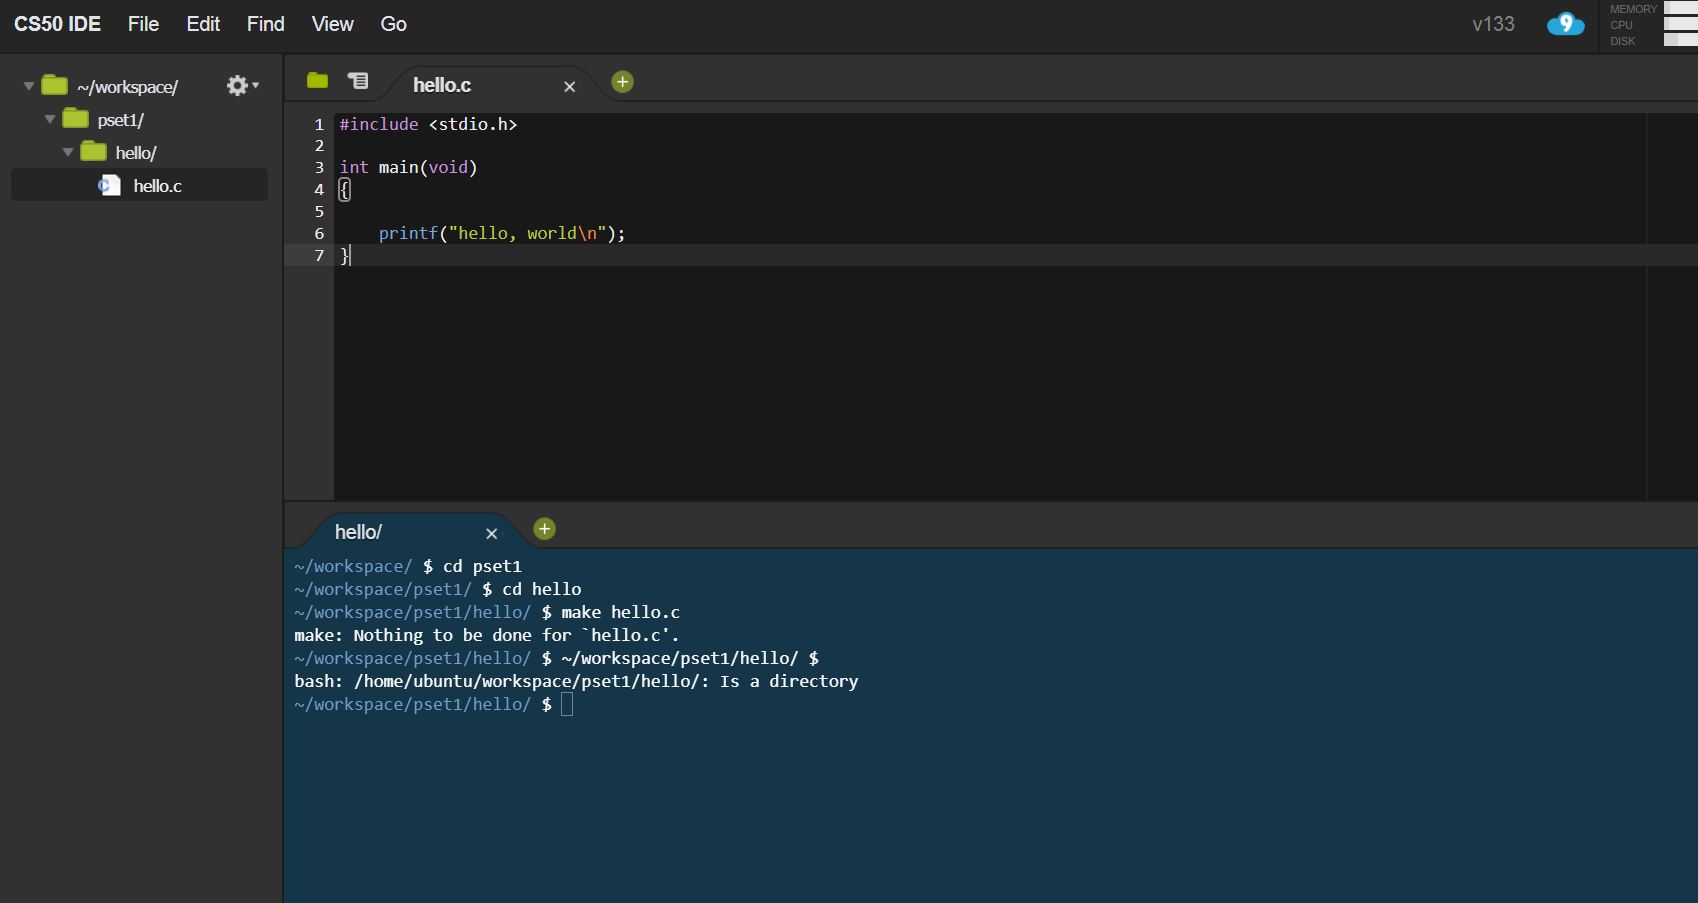Click the 'make hello.c' terminal command line
The height and width of the screenshot is (903, 1698).
[487, 612]
